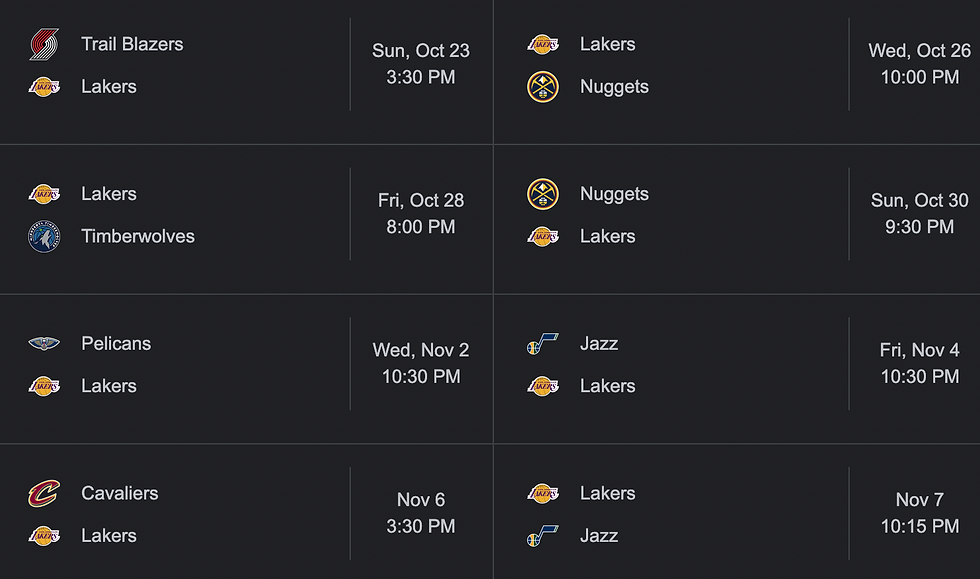Click Lakers logo in Nov 6 game
The width and height of the screenshot is (980, 579).
click(x=44, y=536)
